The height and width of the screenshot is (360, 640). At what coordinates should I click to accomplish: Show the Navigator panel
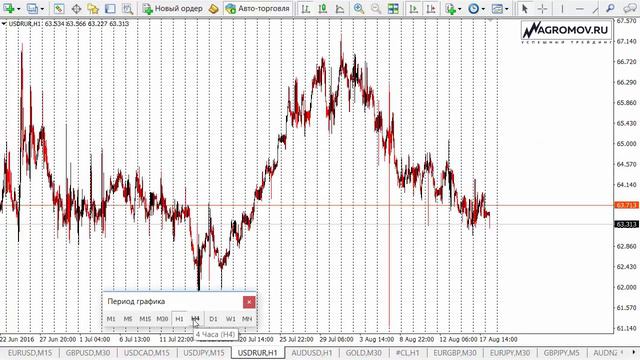click(93, 8)
